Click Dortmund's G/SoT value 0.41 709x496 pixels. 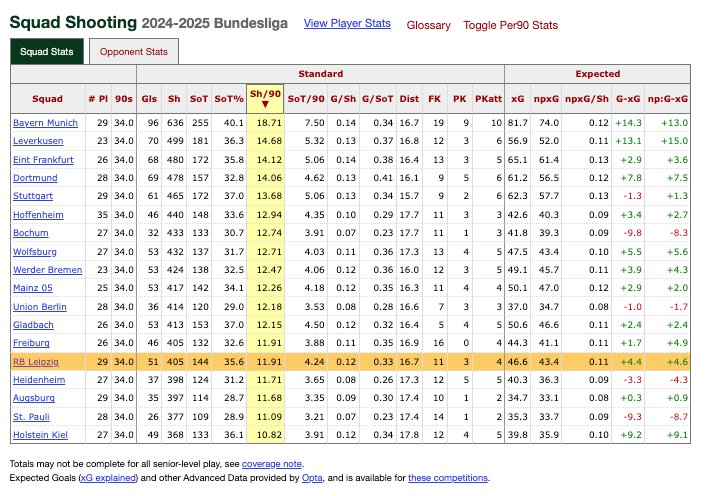point(383,178)
